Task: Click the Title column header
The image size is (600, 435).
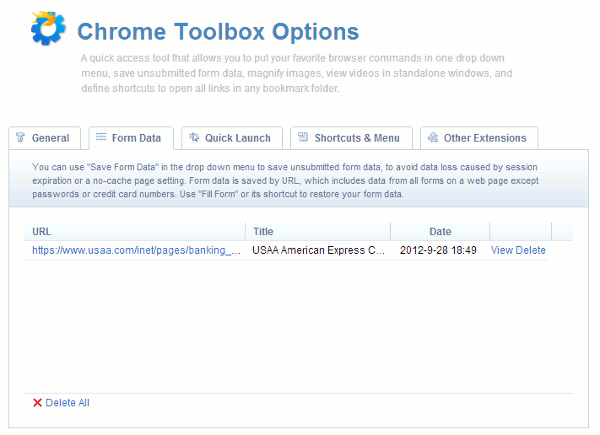Action: coord(318,231)
